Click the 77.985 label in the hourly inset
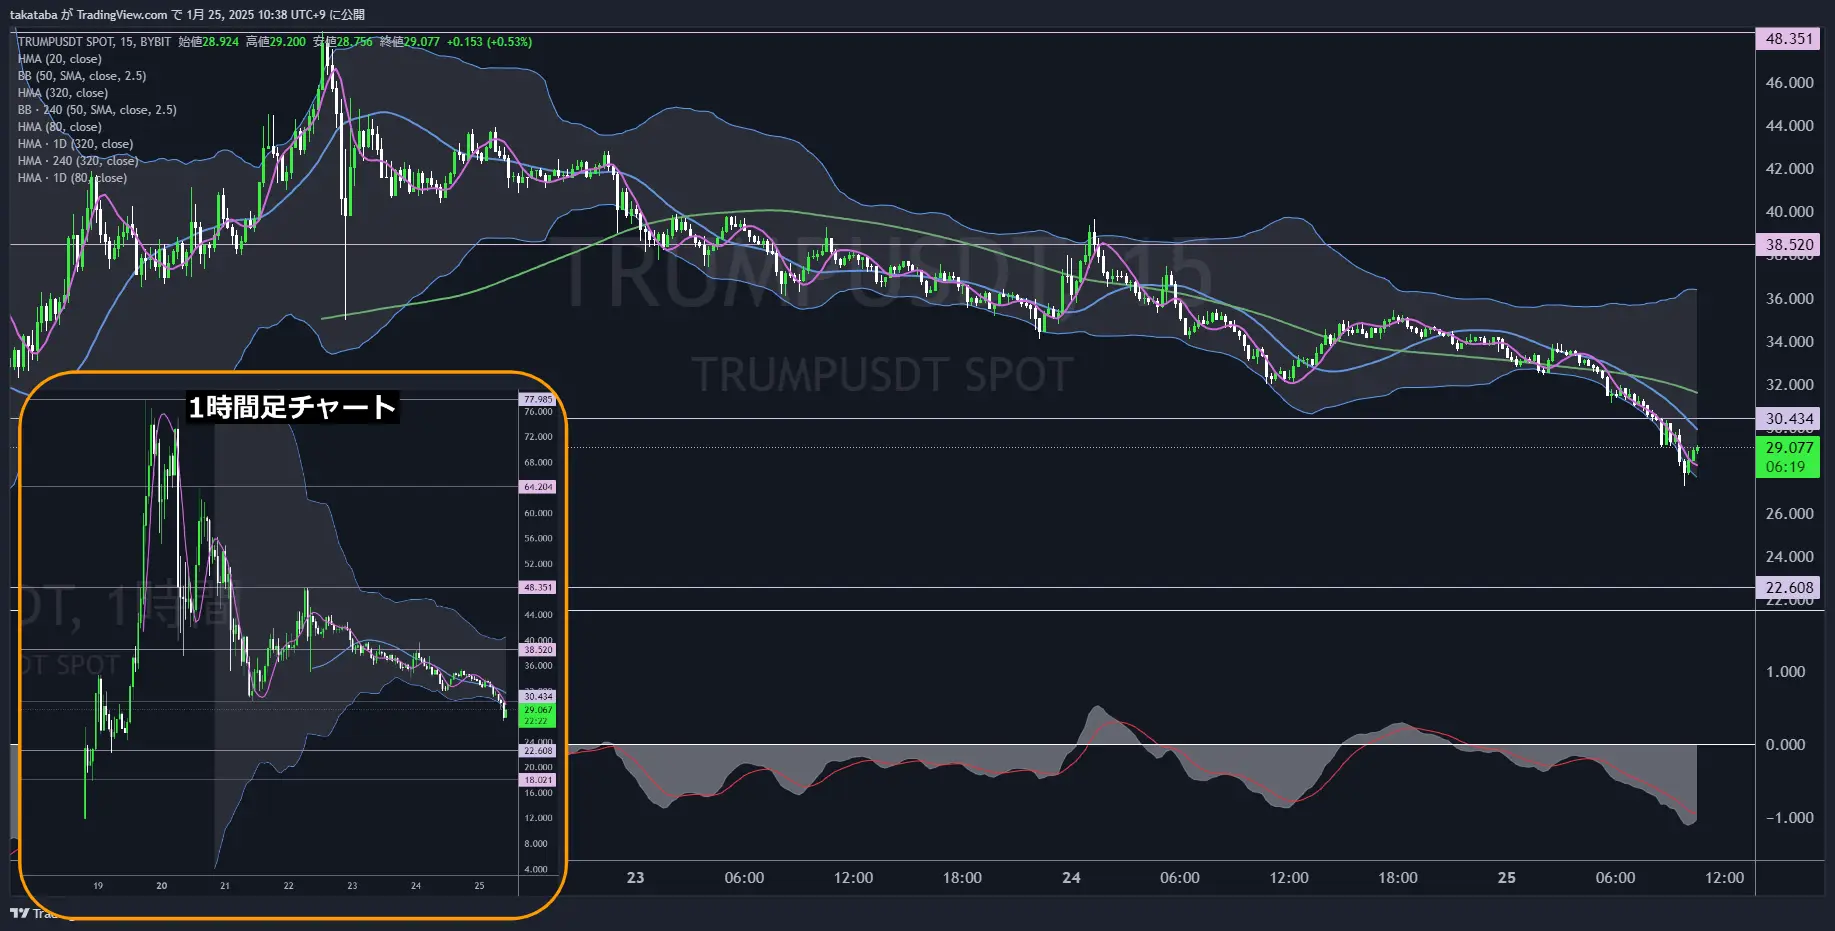This screenshot has width=1835, height=931. 538,399
